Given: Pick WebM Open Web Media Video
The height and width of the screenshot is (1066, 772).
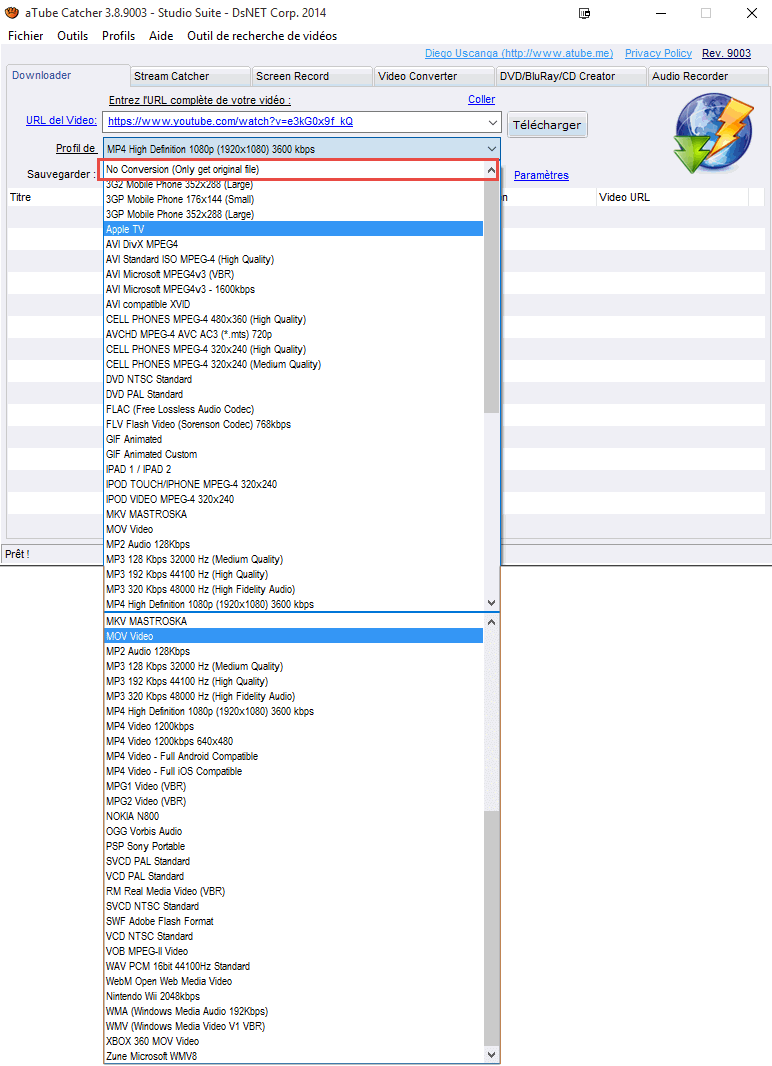Looking at the screenshot, I should tap(294, 981).
